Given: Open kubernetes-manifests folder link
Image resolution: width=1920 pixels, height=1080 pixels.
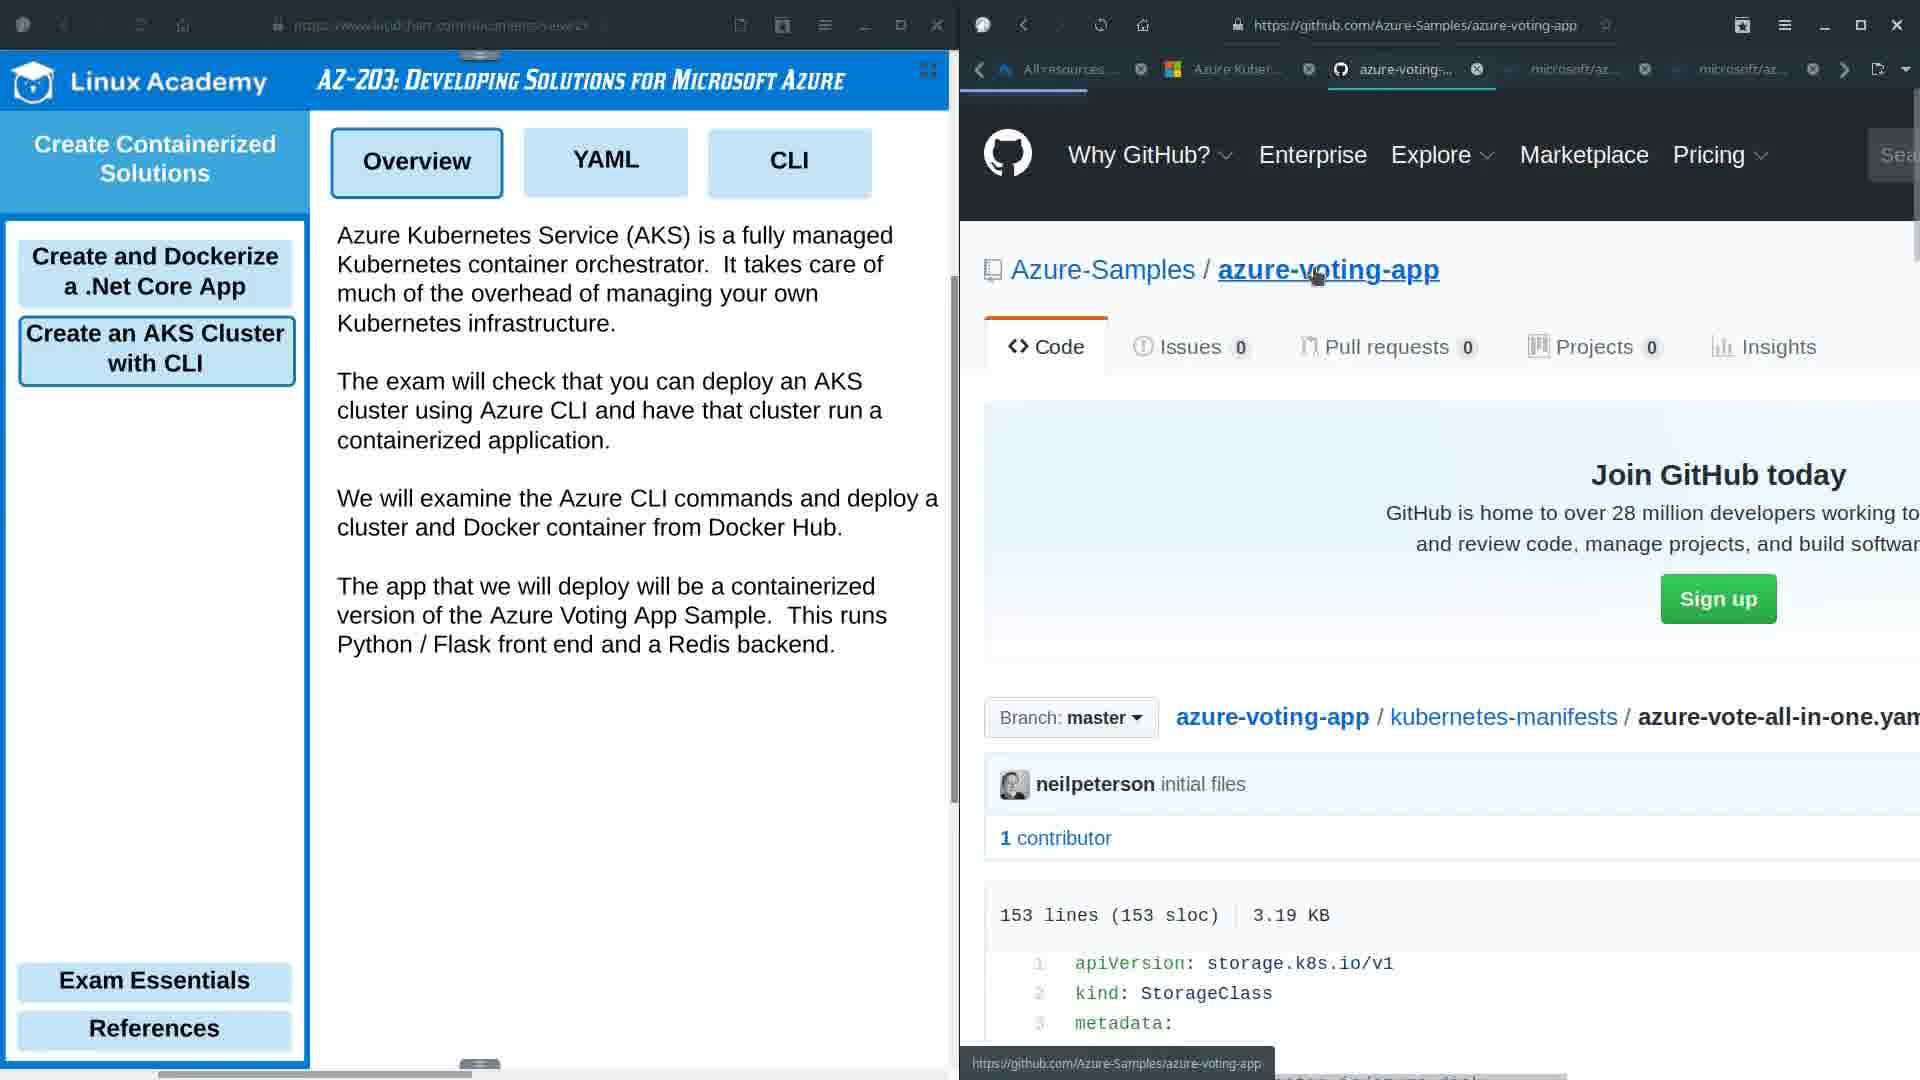Looking at the screenshot, I should coord(1503,717).
